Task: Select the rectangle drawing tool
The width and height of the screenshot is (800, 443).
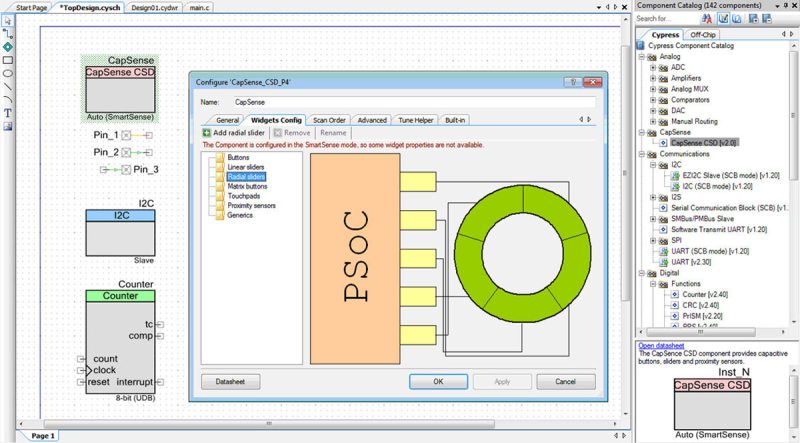Action: pos(8,60)
